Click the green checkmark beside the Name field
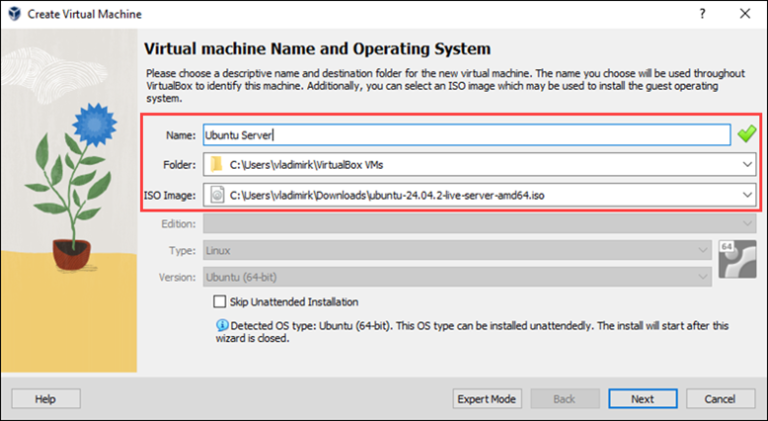The height and width of the screenshot is (421, 768). [746, 134]
